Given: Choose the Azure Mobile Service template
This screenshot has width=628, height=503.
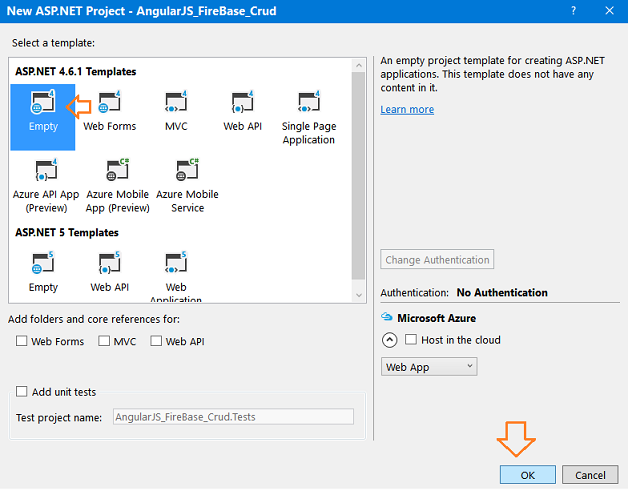Looking at the screenshot, I should point(187,186).
